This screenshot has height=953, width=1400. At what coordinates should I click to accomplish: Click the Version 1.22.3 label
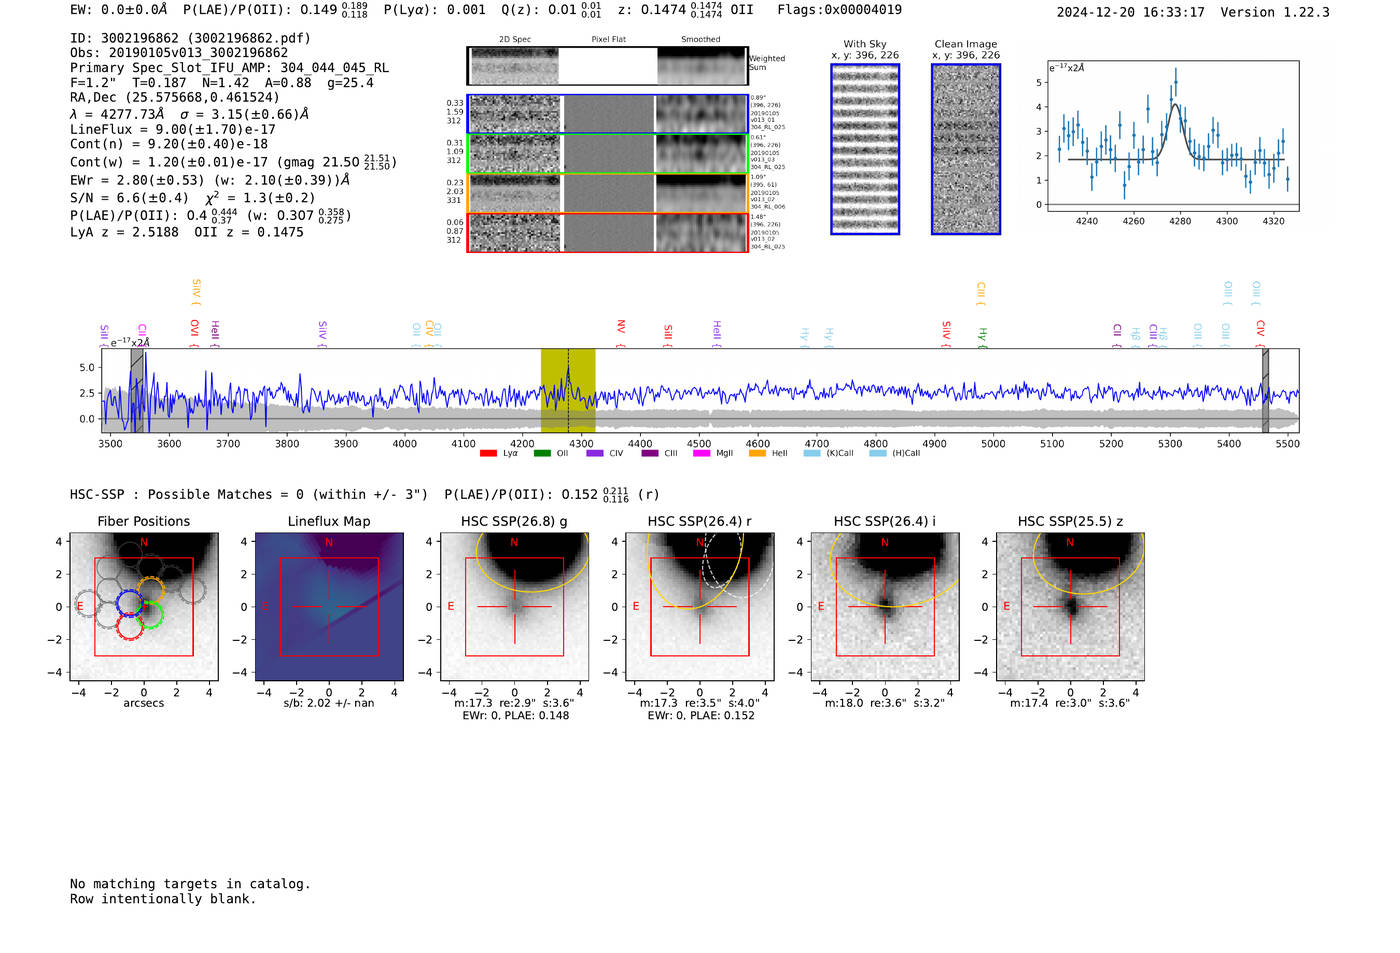(x=1275, y=12)
